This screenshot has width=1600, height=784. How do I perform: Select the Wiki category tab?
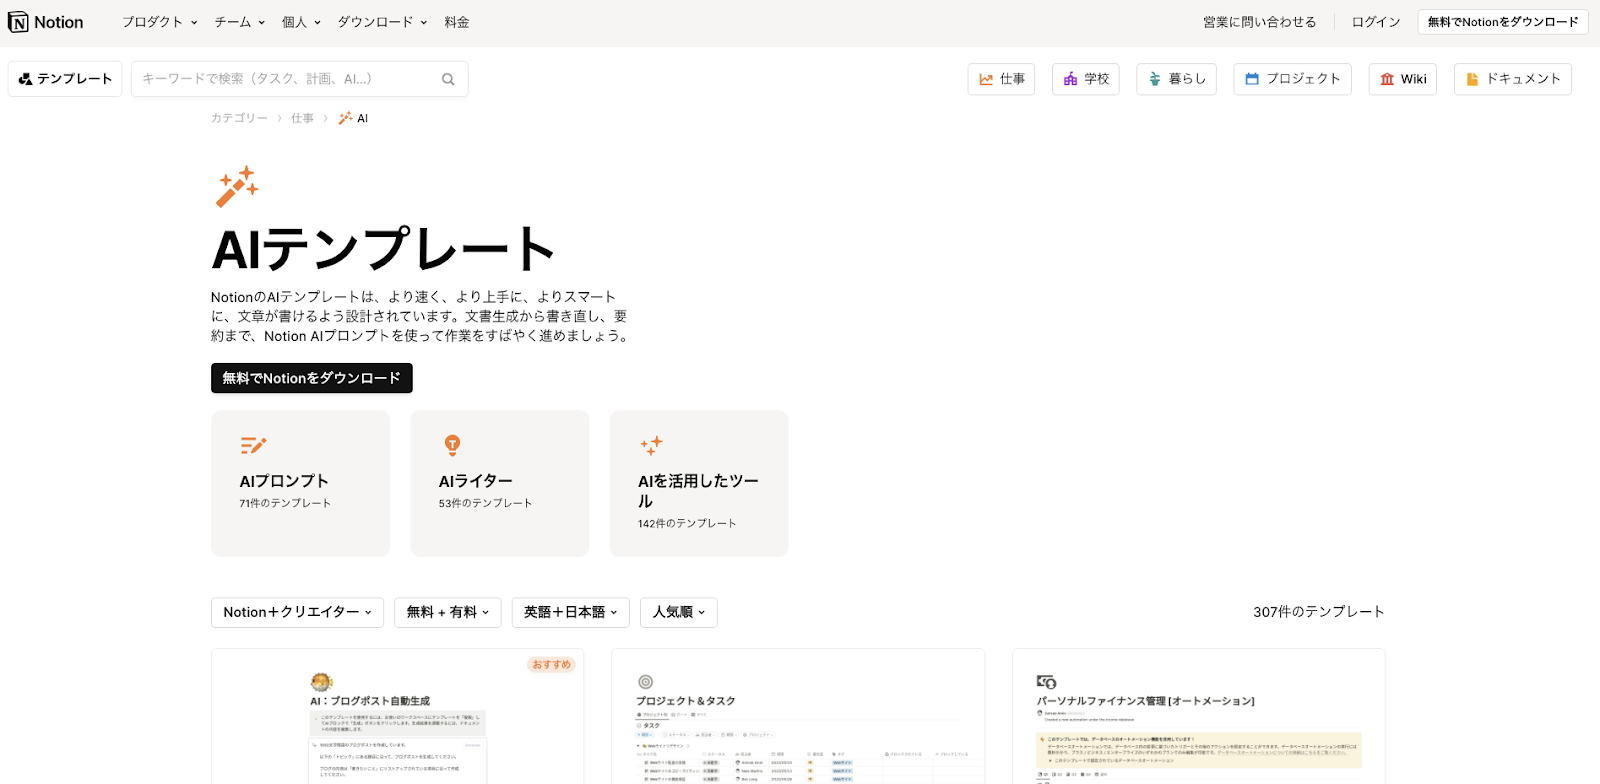tap(1402, 79)
